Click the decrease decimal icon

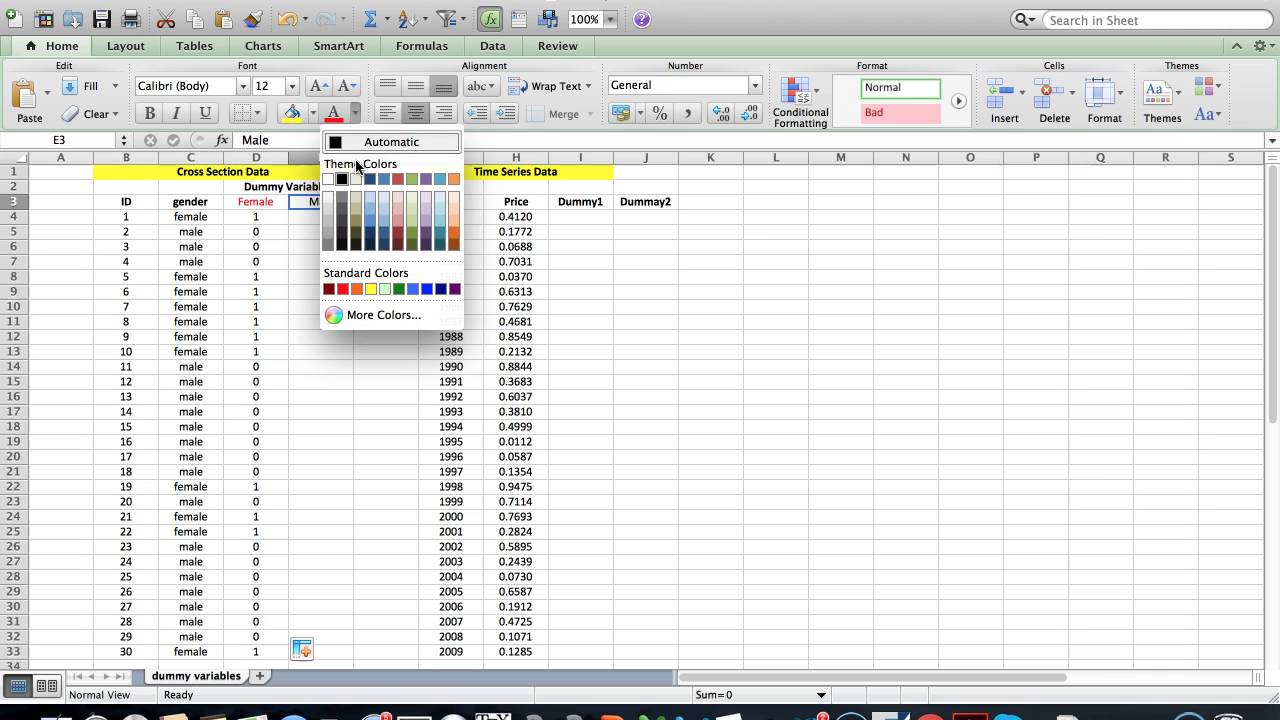(748, 114)
